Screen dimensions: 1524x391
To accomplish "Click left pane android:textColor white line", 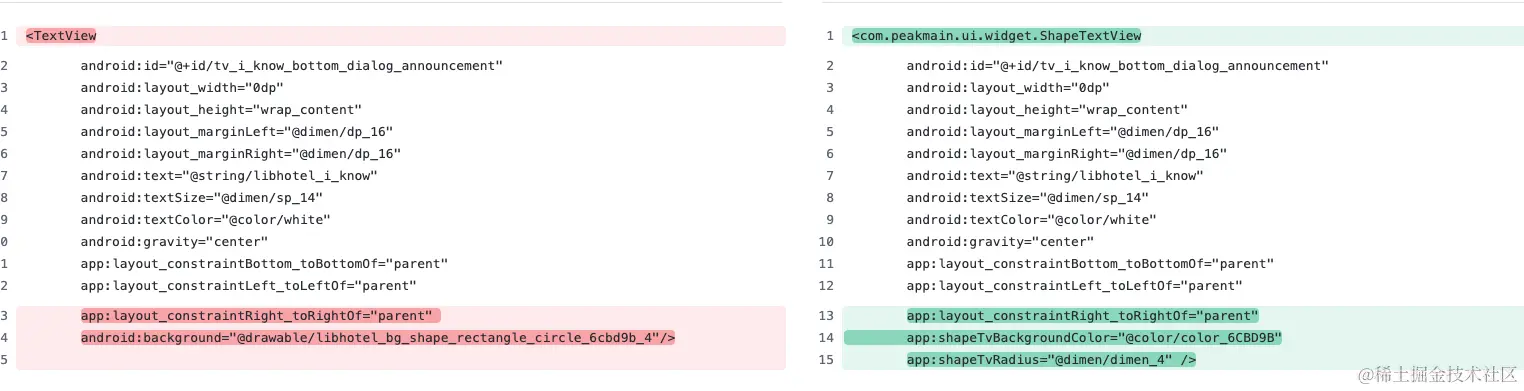I will pyautogui.click(x=206, y=220).
